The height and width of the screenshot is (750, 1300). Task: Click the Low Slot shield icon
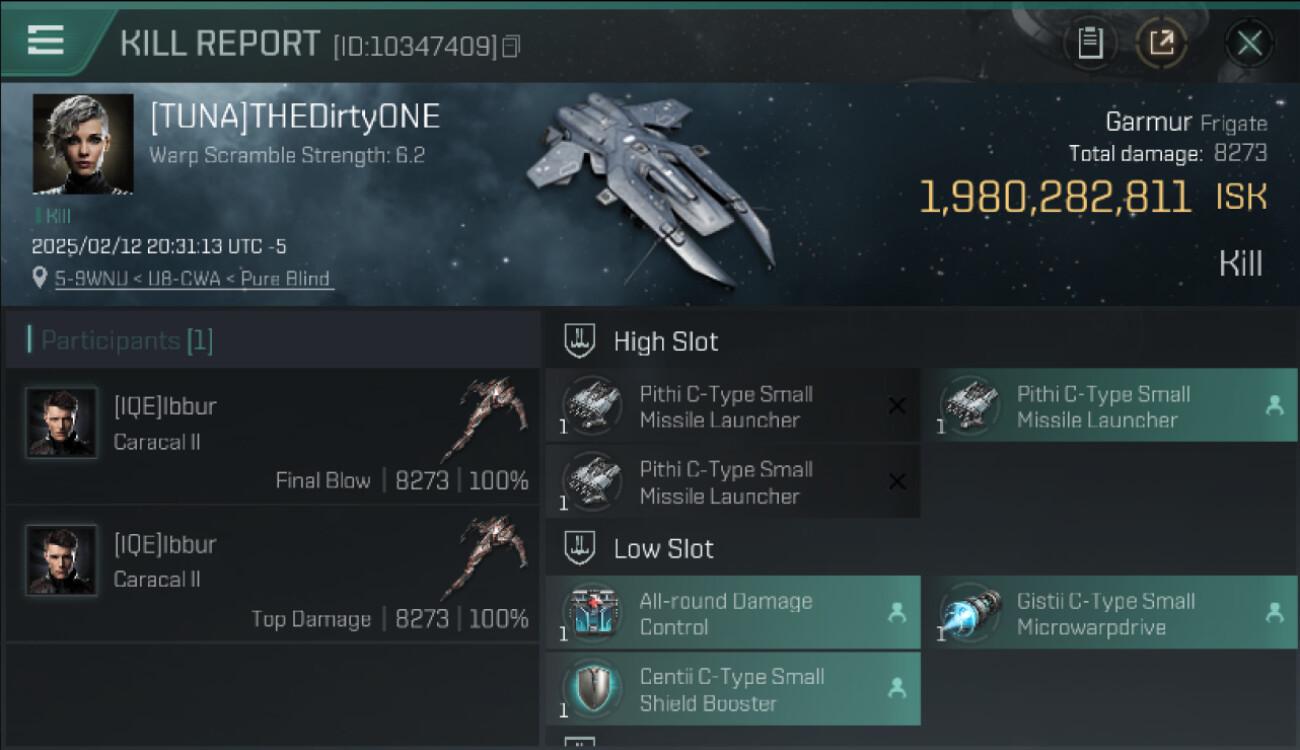coord(580,547)
